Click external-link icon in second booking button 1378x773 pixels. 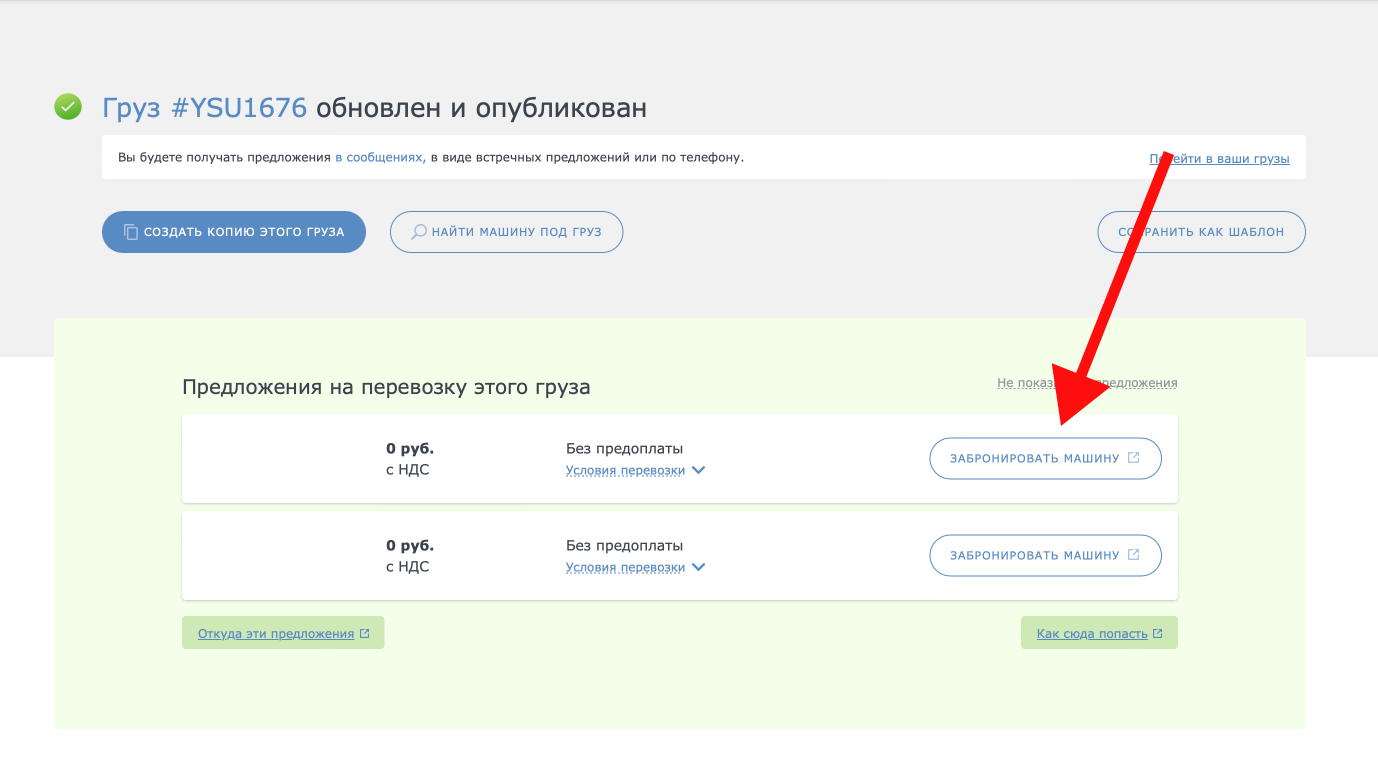point(1133,554)
